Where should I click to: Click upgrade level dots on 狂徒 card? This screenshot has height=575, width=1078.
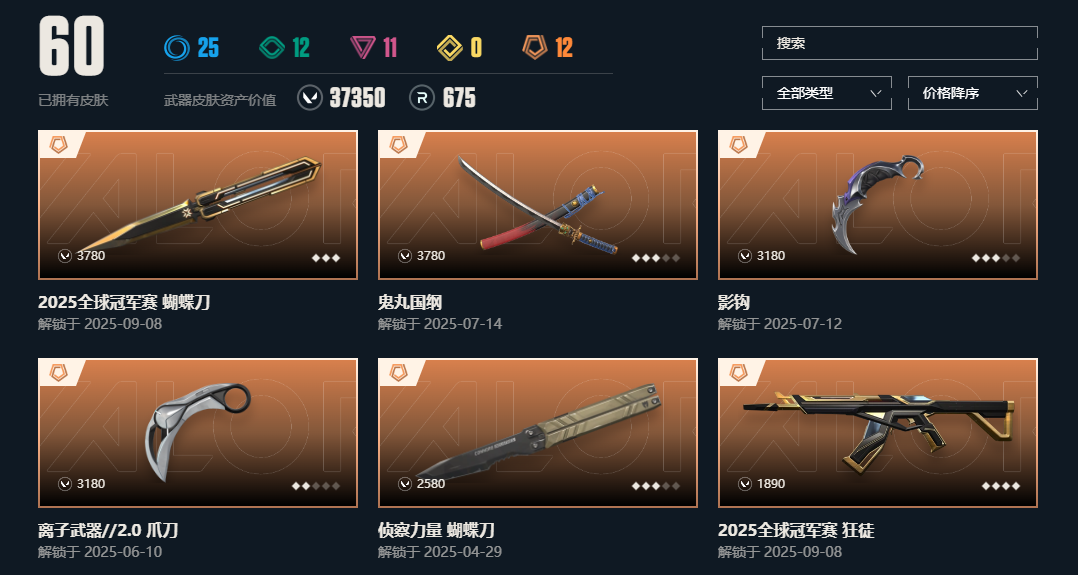coord(1000,486)
